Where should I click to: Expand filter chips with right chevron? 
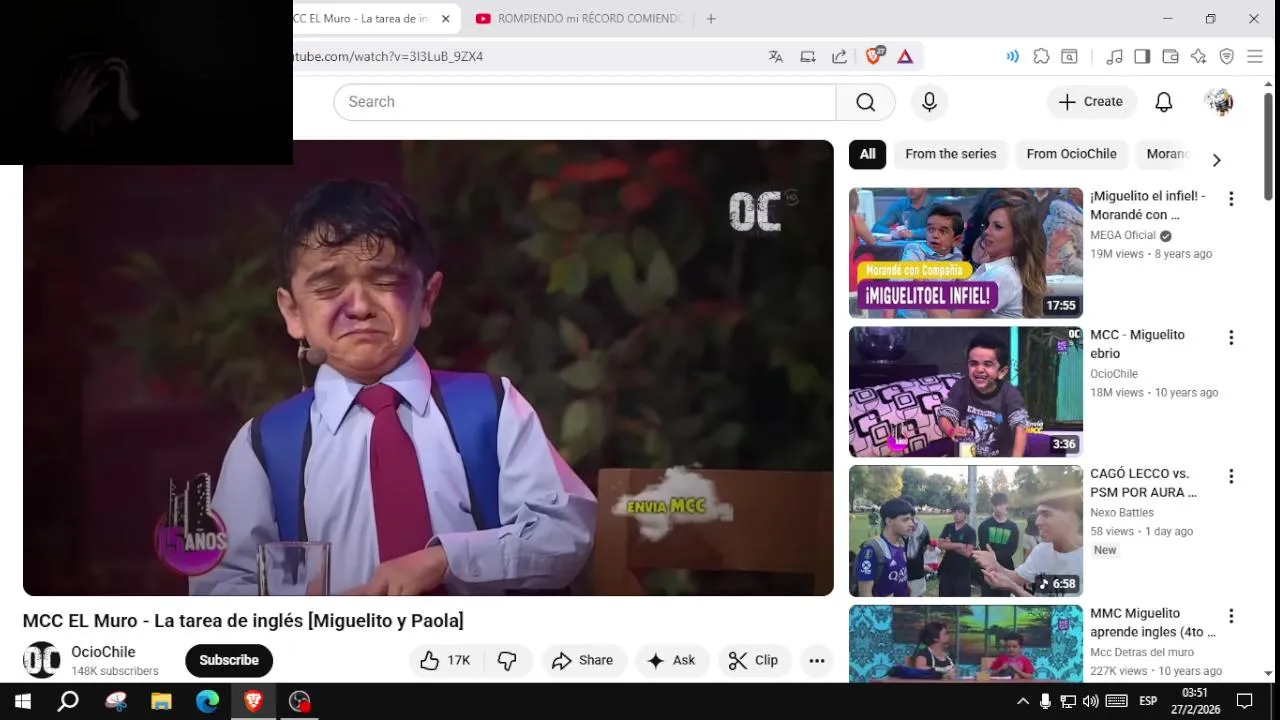coord(1216,160)
